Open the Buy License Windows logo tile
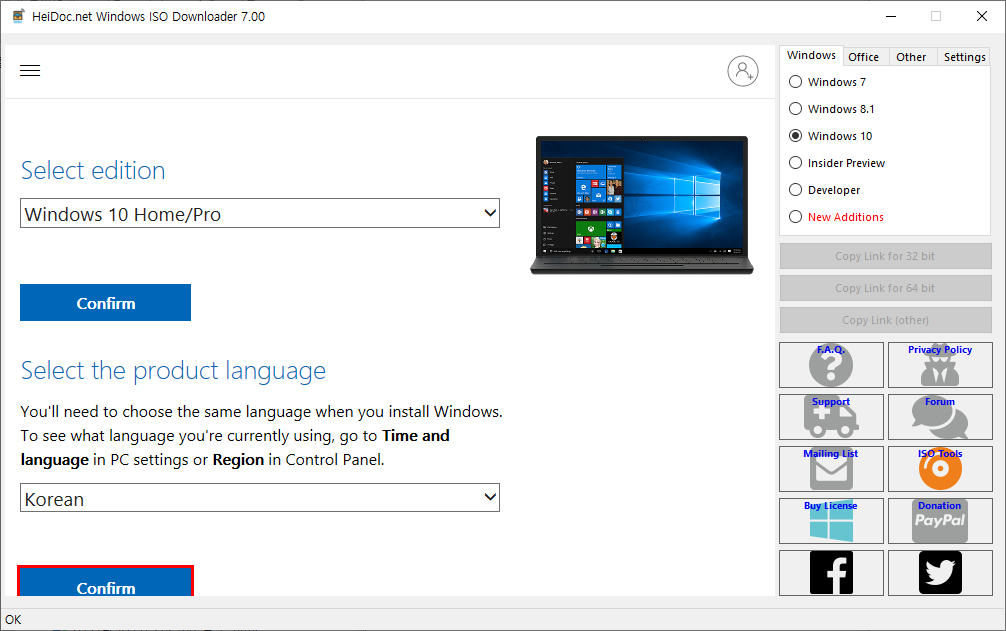1006x631 pixels. tap(831, 521)
